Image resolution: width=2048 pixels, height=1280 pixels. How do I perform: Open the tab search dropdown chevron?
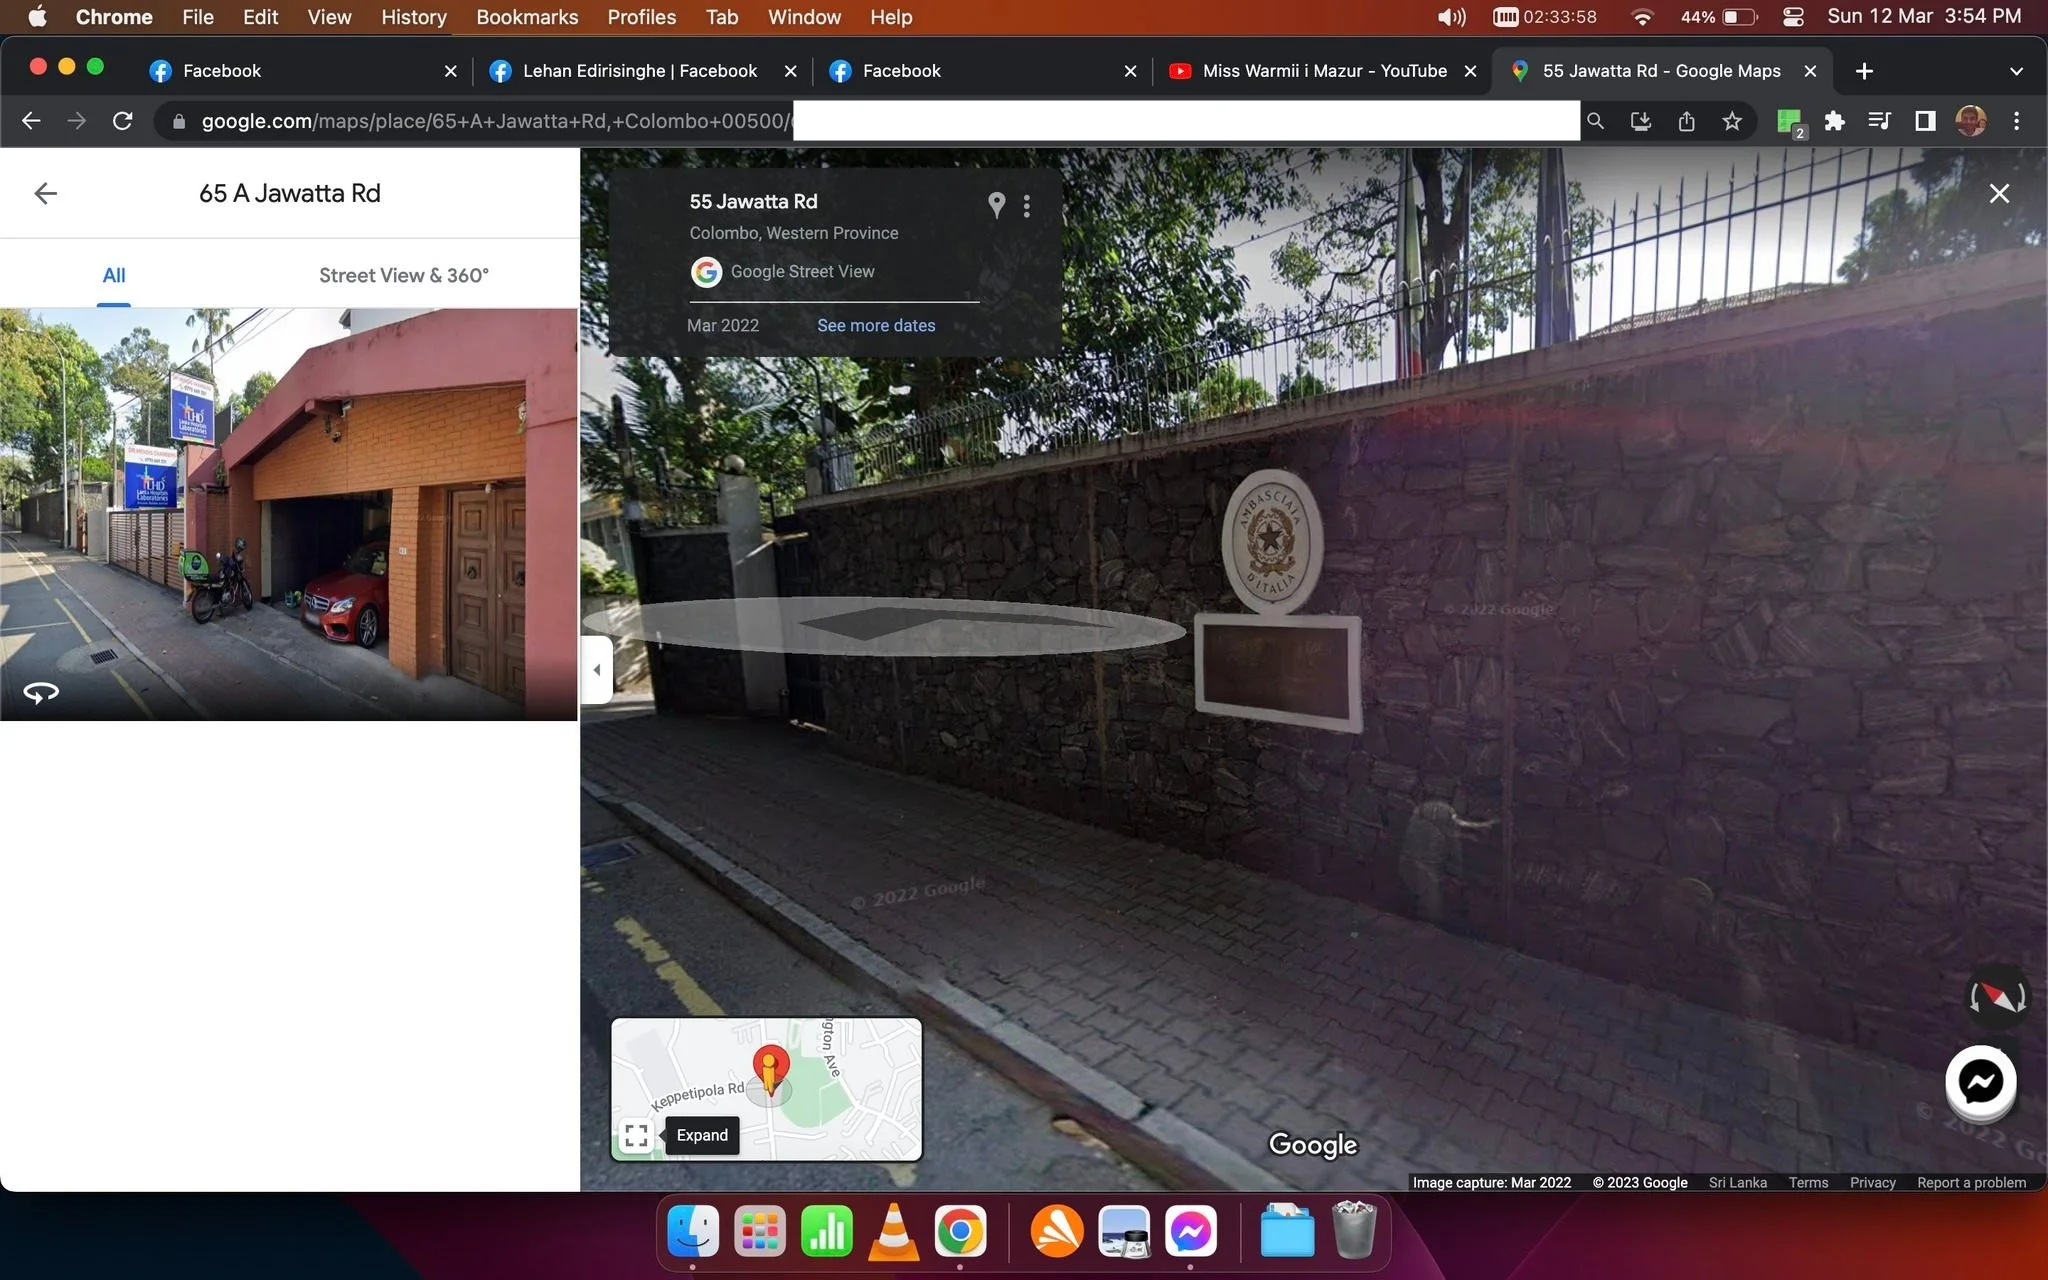tap(2016, 71)
